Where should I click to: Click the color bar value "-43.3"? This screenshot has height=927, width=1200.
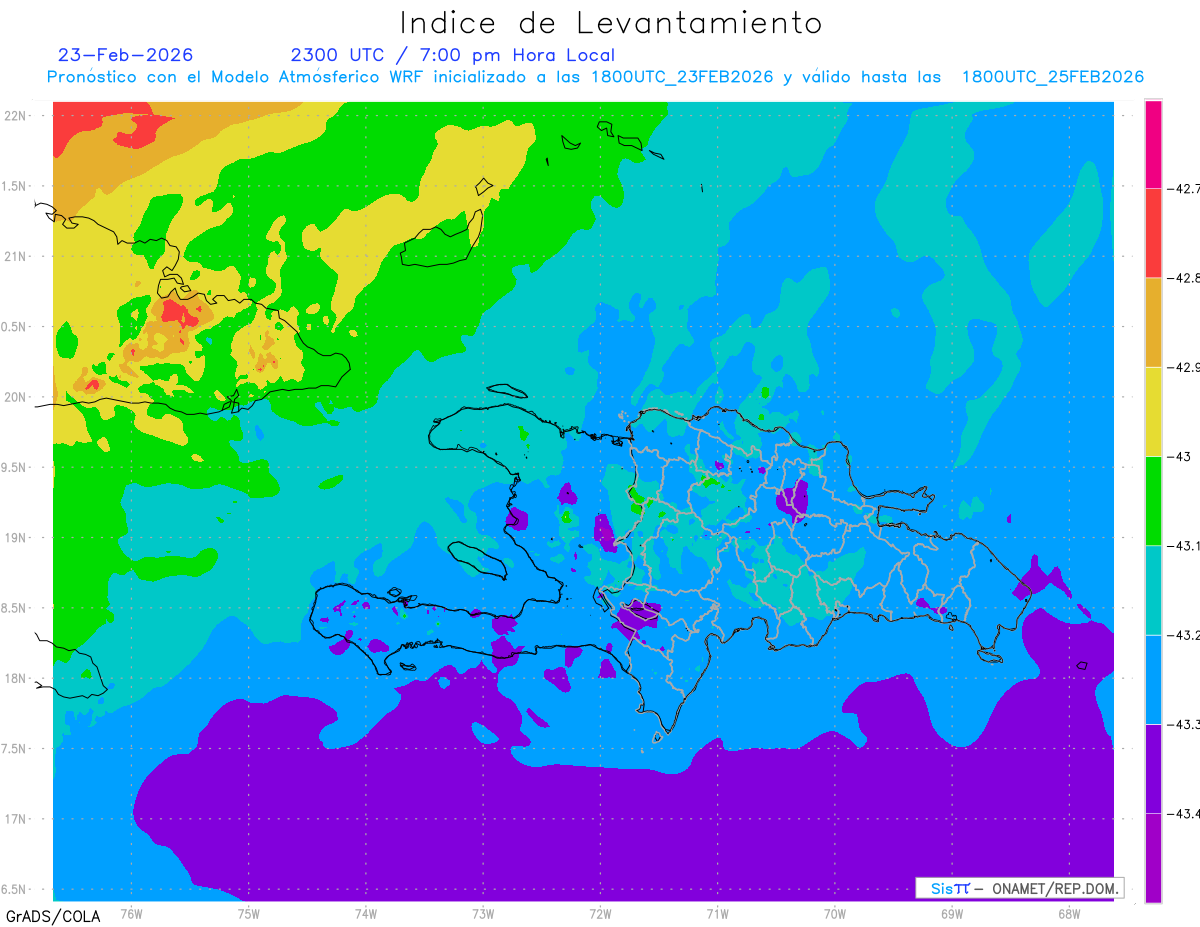click(x=1182, y=724)
